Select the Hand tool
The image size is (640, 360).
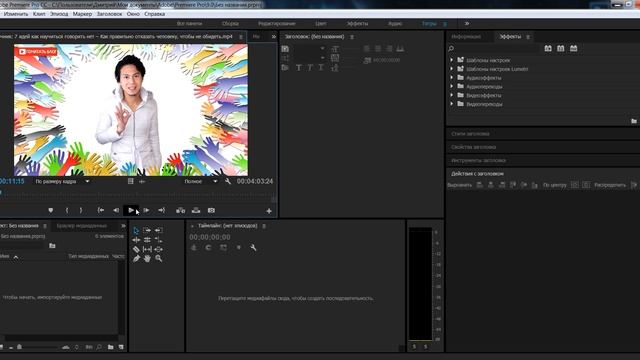tap(147, 258)
